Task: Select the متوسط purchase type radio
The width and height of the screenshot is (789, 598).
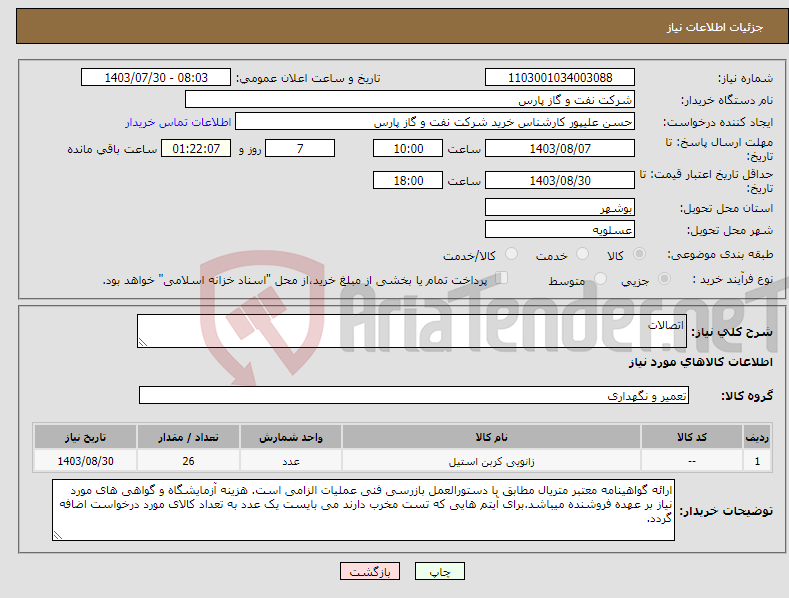Action: (x=600, y=278)
